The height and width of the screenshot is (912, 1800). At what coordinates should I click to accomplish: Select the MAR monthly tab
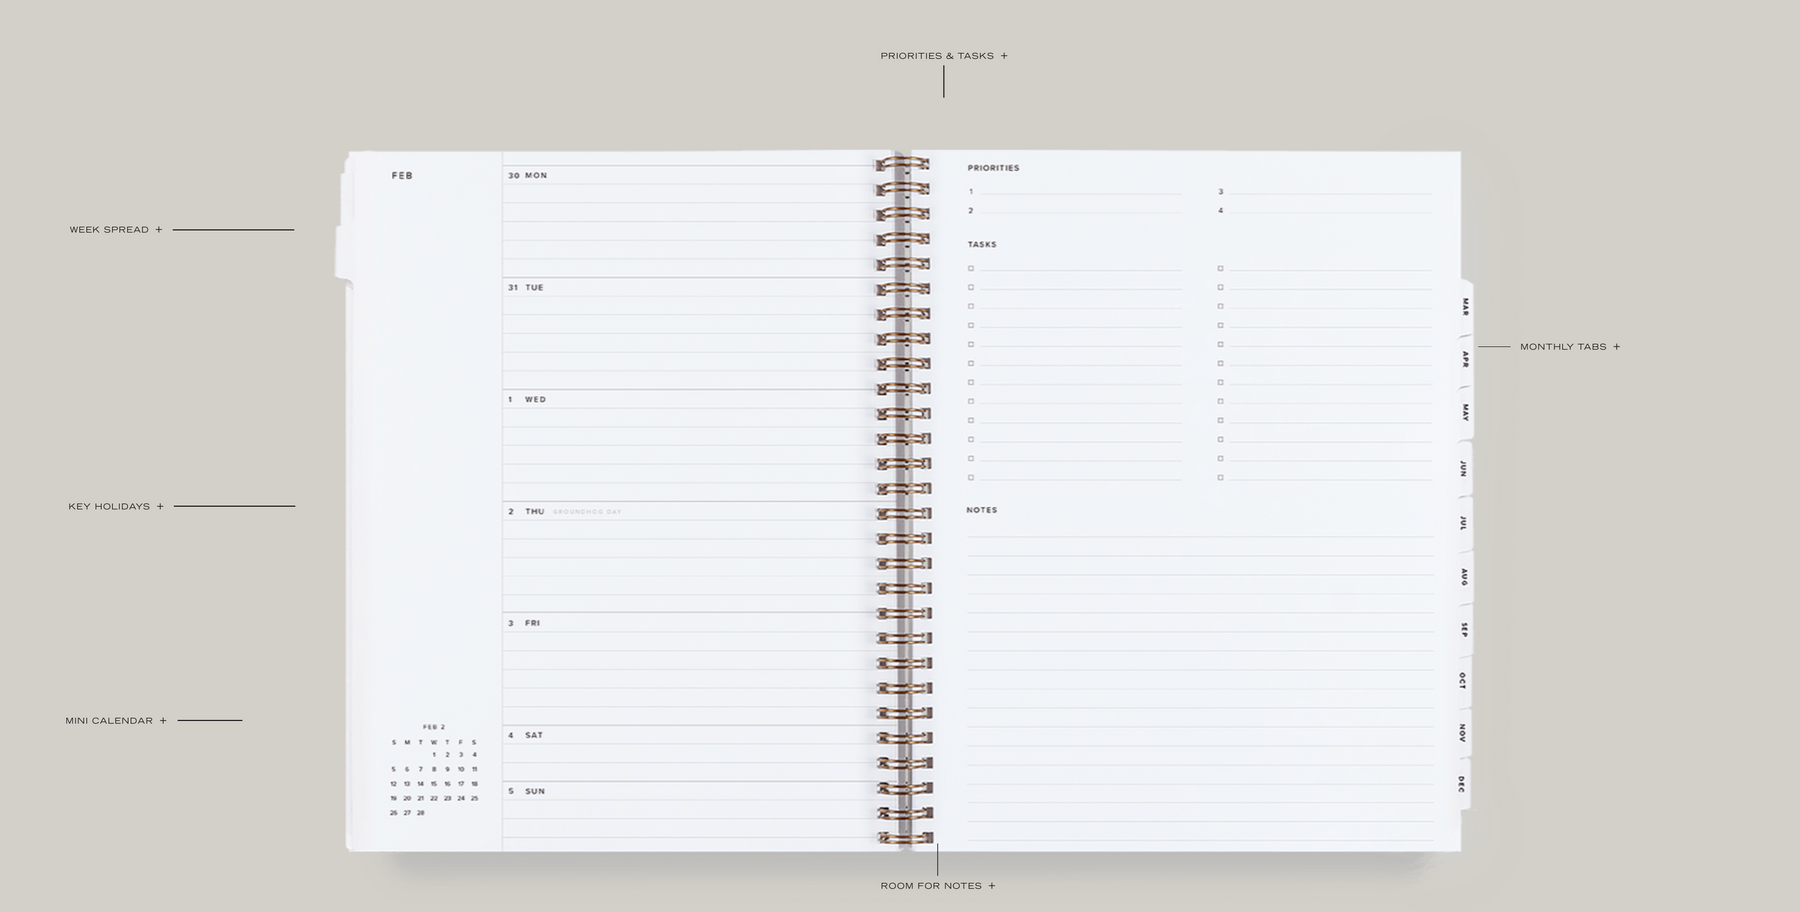click(x=1465, y=306)
